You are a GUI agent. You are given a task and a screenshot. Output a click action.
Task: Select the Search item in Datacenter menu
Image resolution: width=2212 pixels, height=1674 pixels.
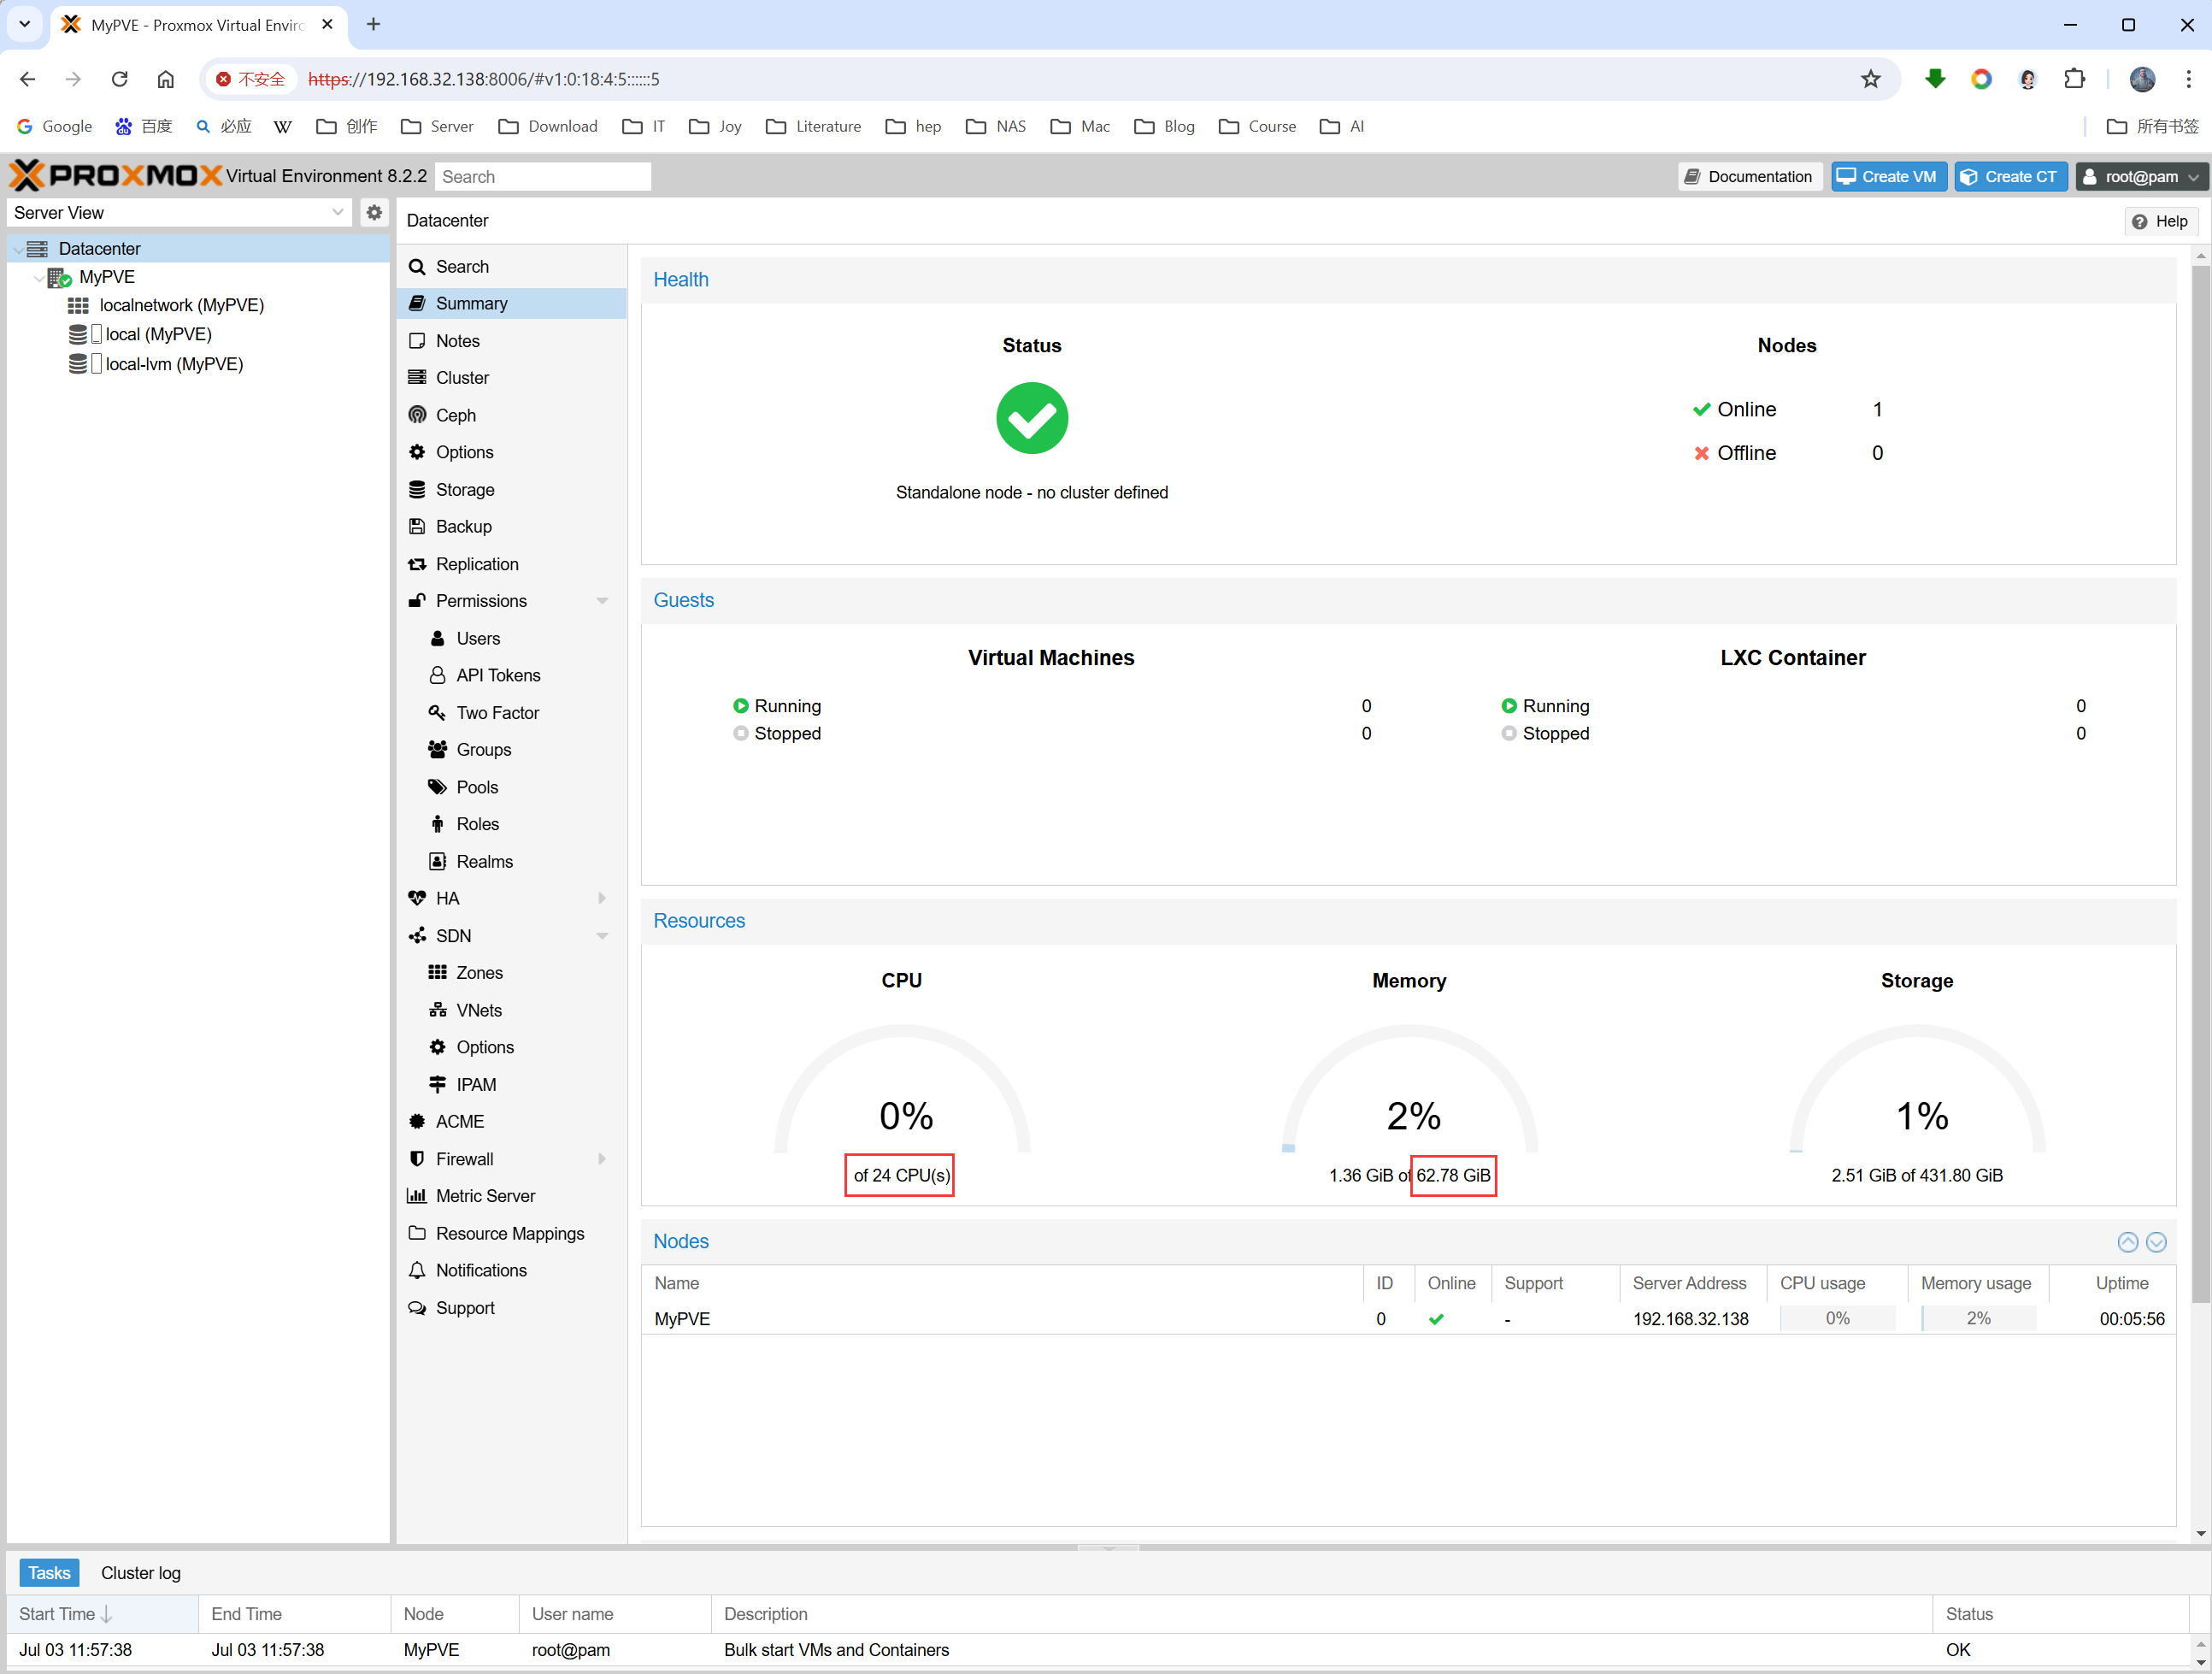512,266
